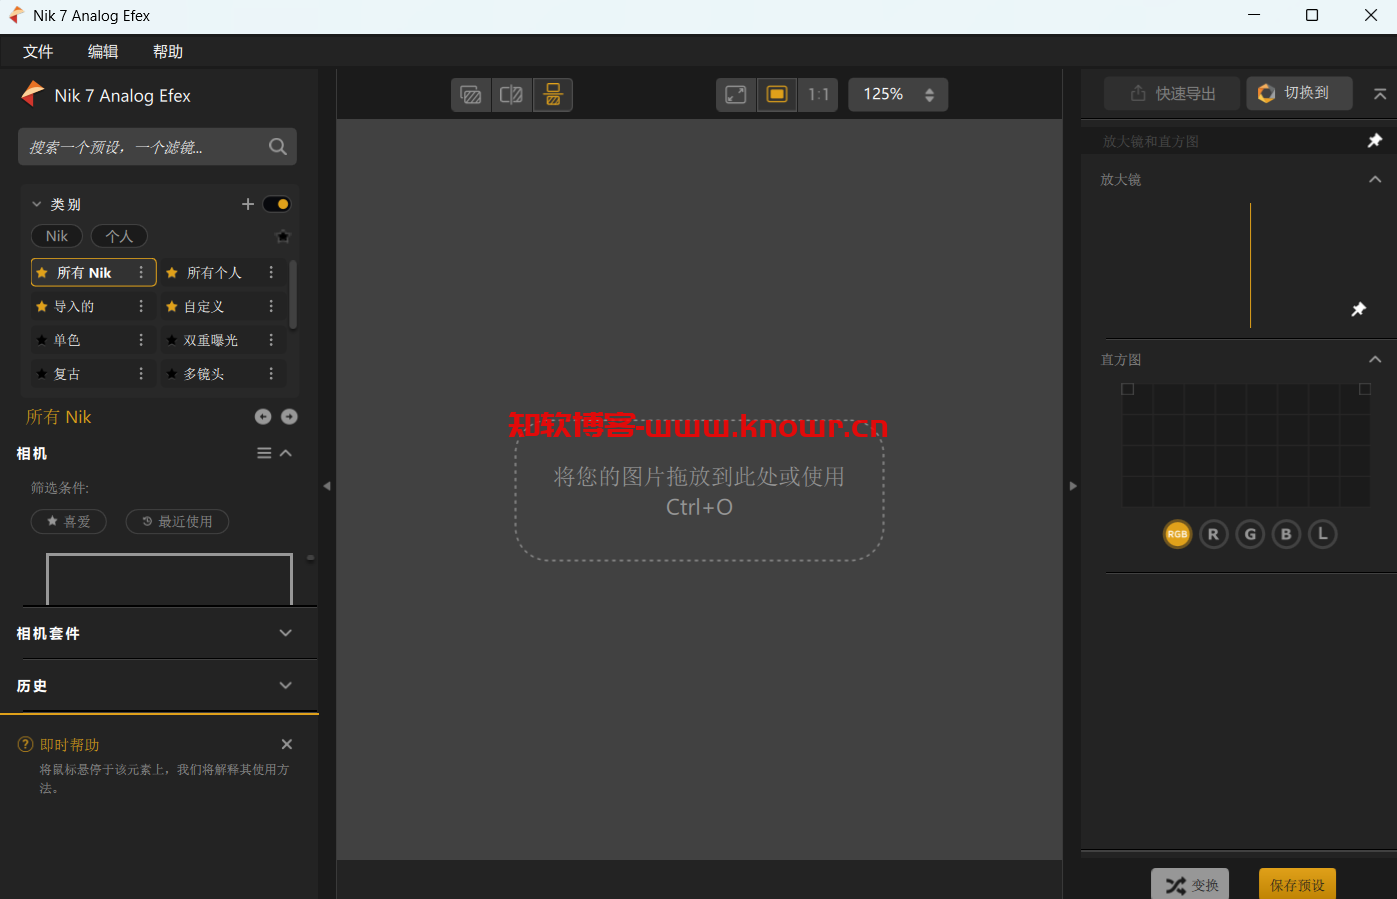Open options menu for 复古
This screenshot has height=899, width=1397.
coord(141,374)
